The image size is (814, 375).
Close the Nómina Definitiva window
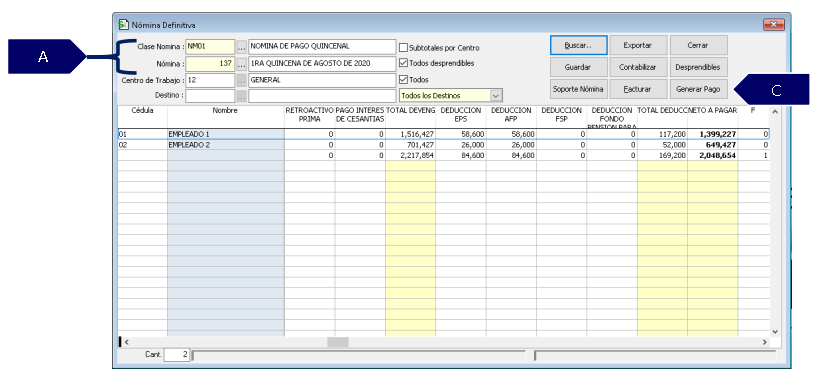[x=774, y=24]
